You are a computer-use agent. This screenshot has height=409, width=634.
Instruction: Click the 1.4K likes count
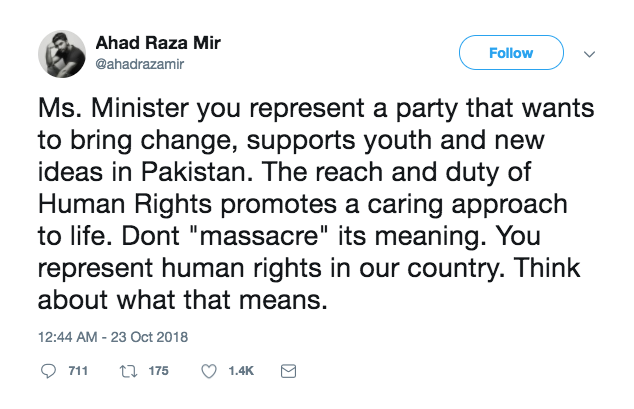tap(241, 371)
